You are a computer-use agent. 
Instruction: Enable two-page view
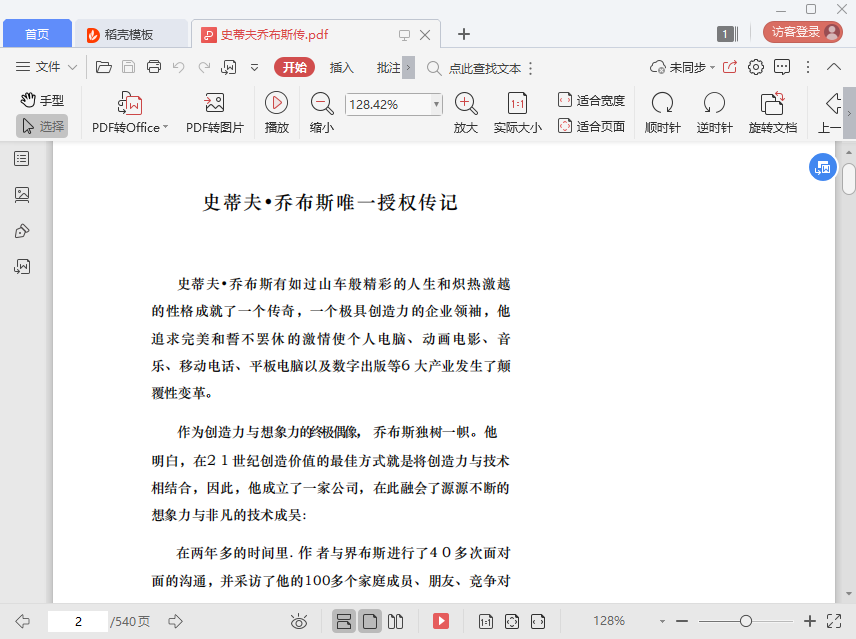click(x=395, y=621)
